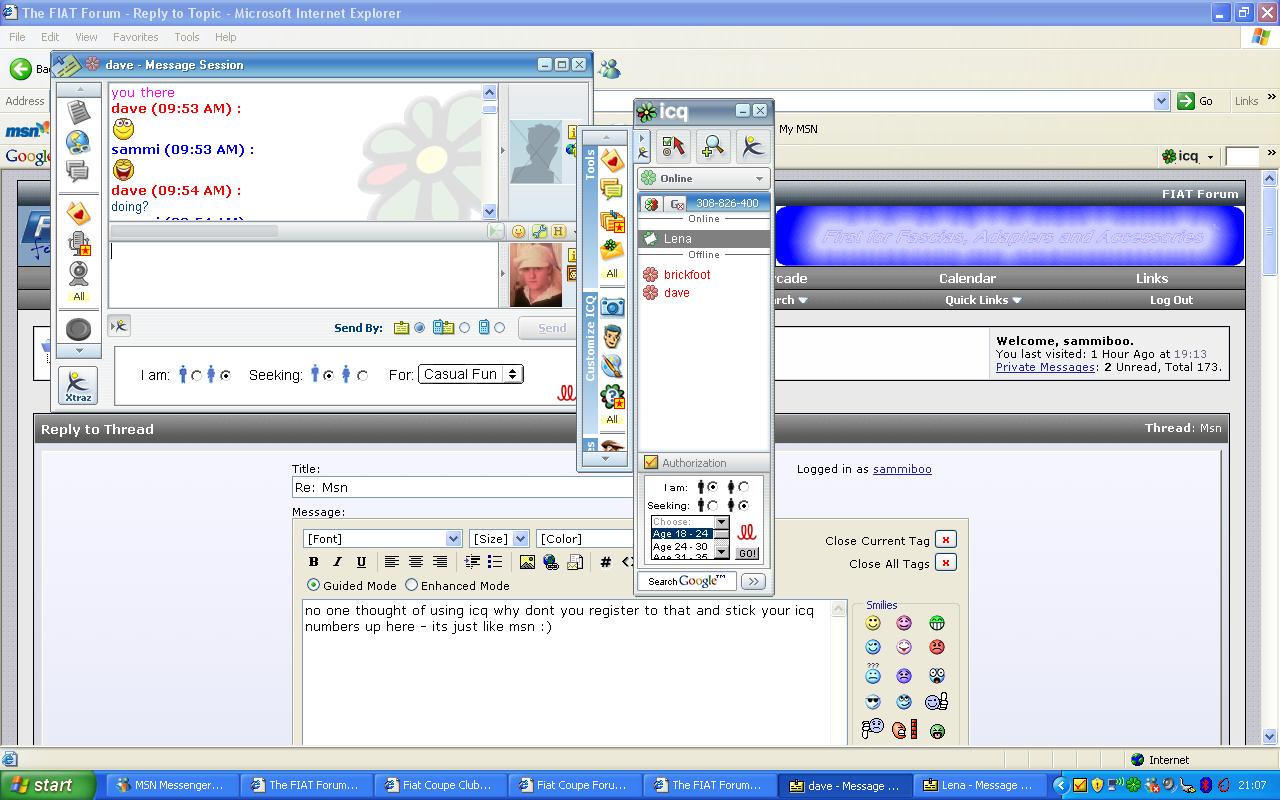The image size is (1280, 800).
Task: Open the Casual Fun dropdown
Action: point(470,374)
